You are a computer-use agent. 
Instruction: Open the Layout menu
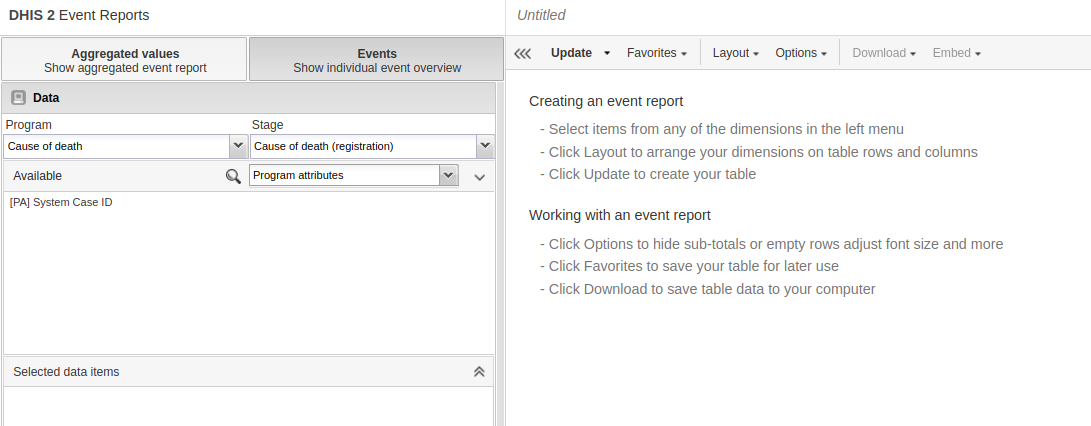click(x=735, y=53)
